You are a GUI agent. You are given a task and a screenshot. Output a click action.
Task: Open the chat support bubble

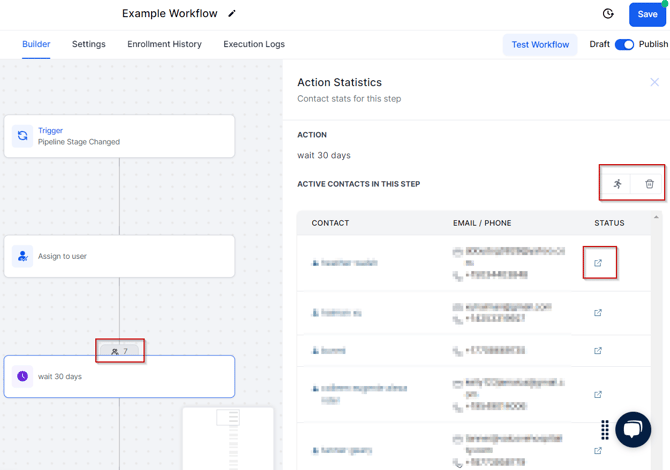coord(633,429)
